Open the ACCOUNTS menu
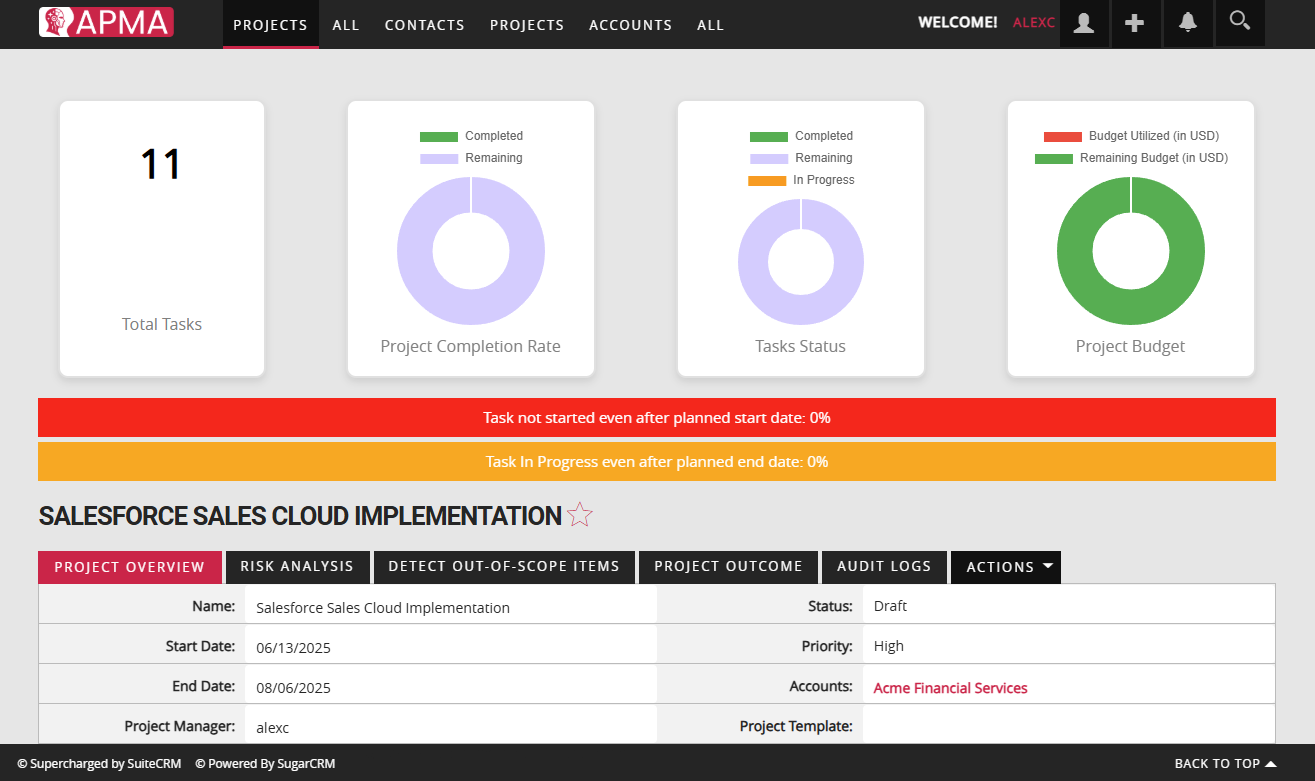The height and width of the screenshot is (781, 1315). click(x=631, y=25)
